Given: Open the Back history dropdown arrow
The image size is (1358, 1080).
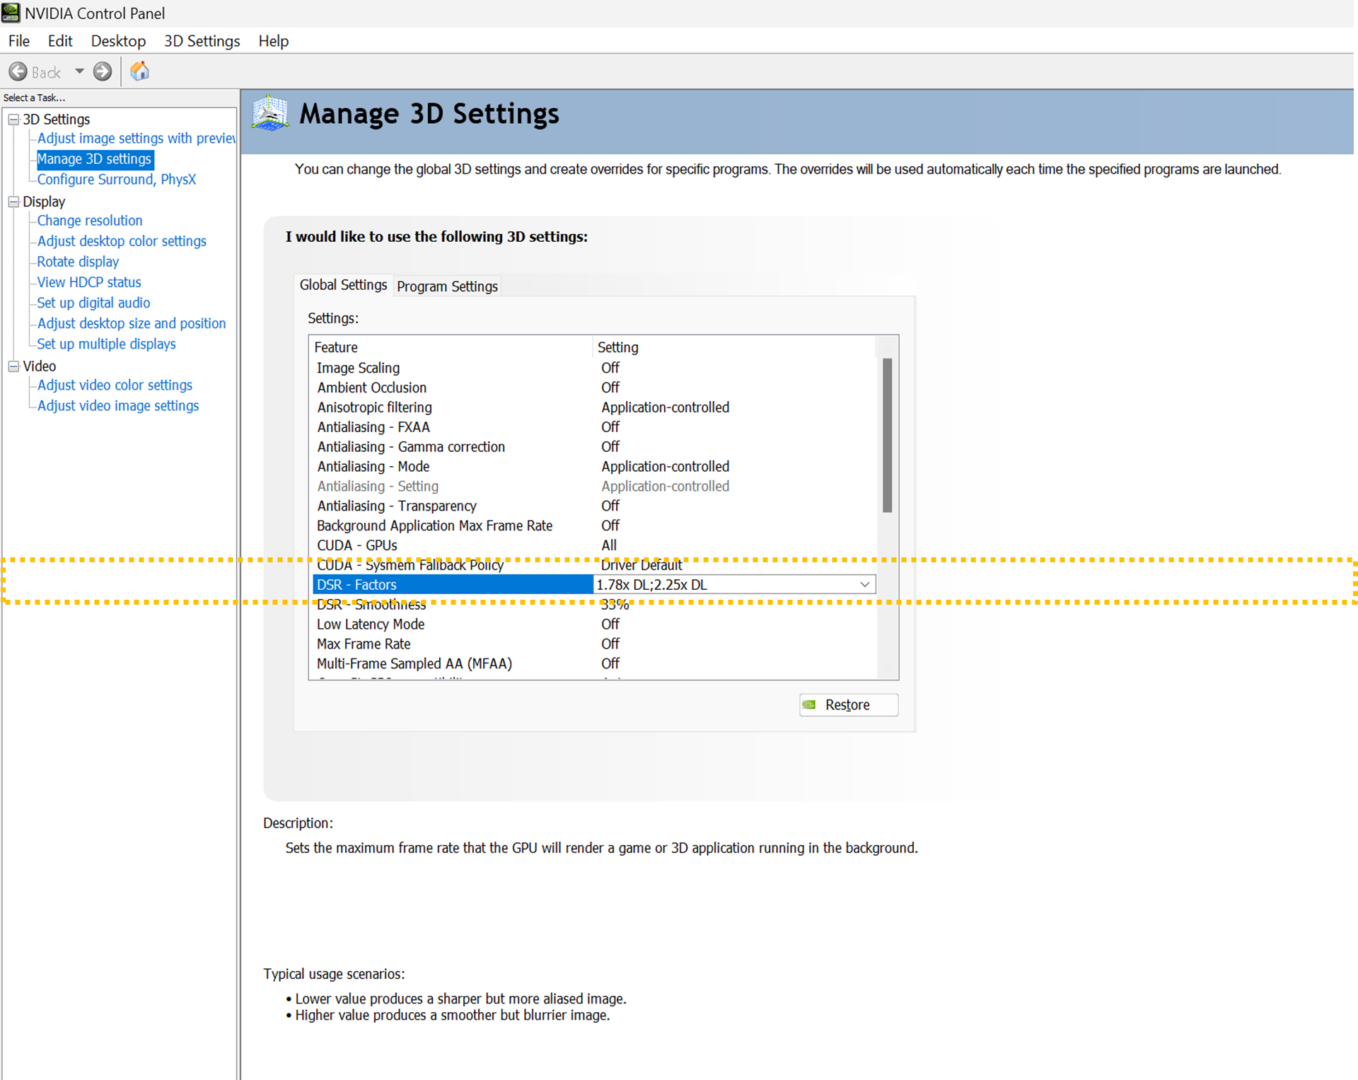Looking at the screenshot, I should coord(79,72).
